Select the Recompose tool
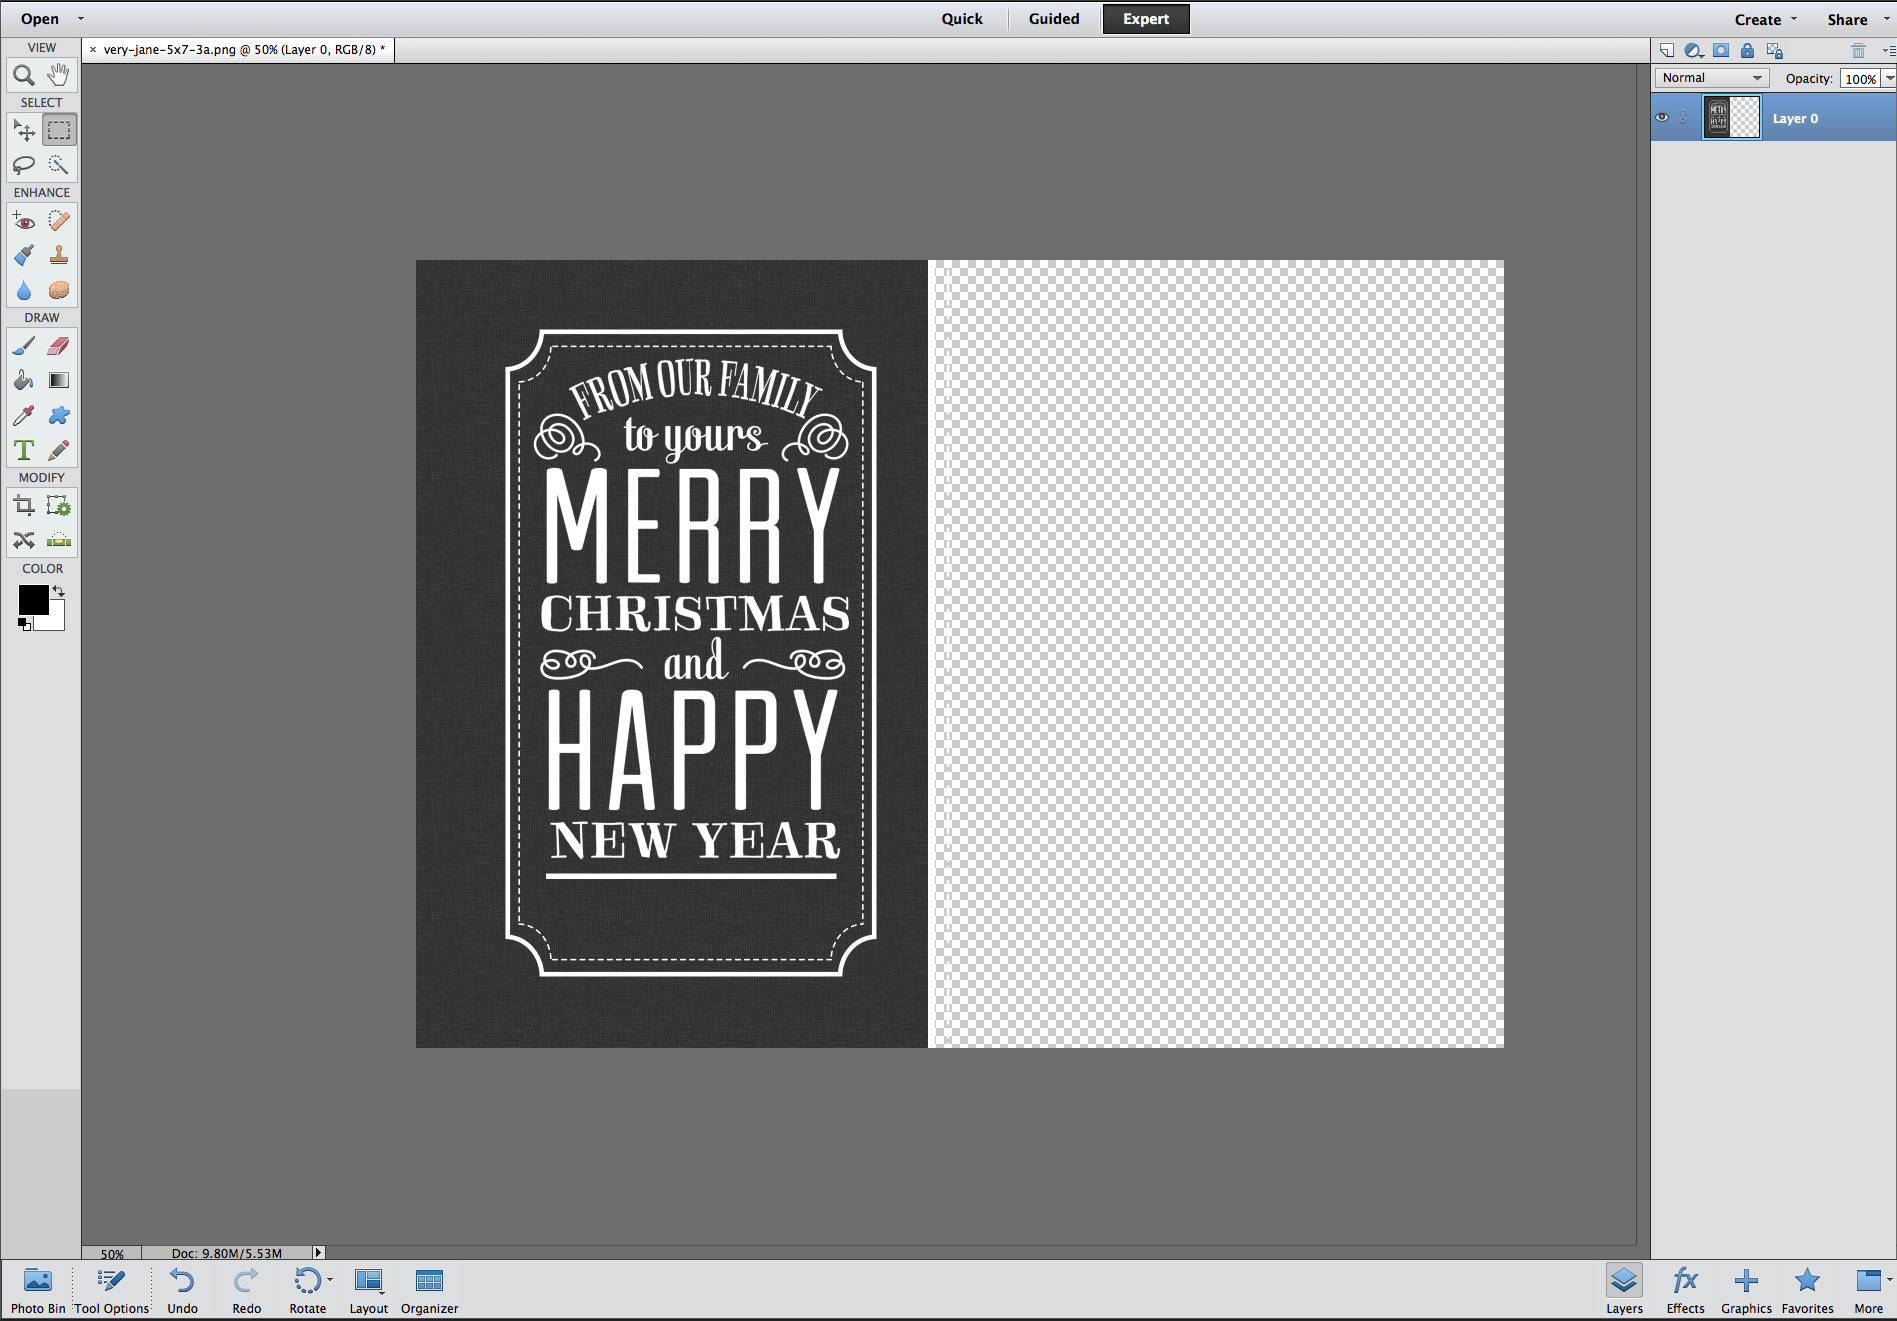 click(59, 506)
